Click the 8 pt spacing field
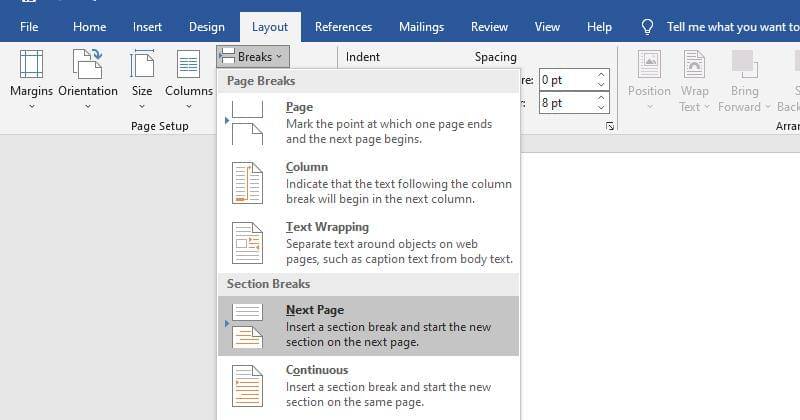The width and height of the screenshot is (800, 420). tap(565, 103)
